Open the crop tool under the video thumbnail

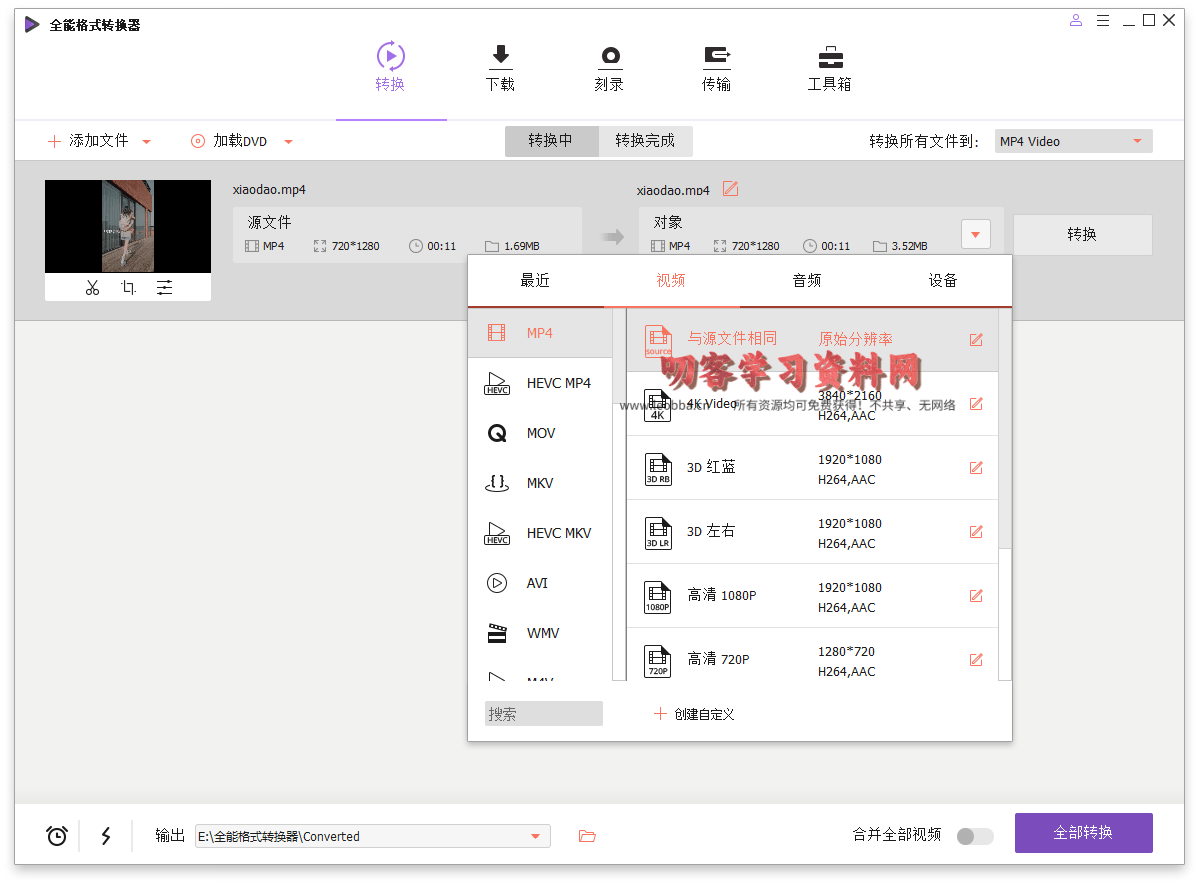tap(128, 288)
